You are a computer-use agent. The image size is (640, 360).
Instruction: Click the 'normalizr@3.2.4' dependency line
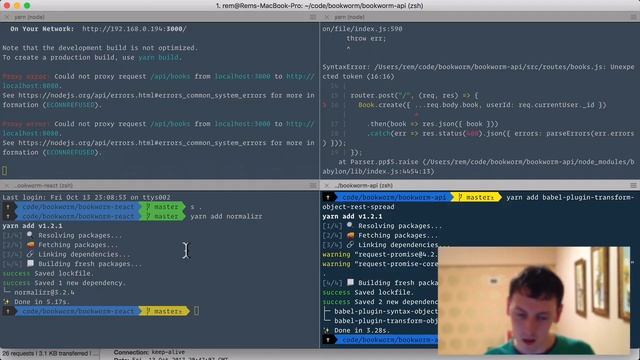click(x=44, y=292)
